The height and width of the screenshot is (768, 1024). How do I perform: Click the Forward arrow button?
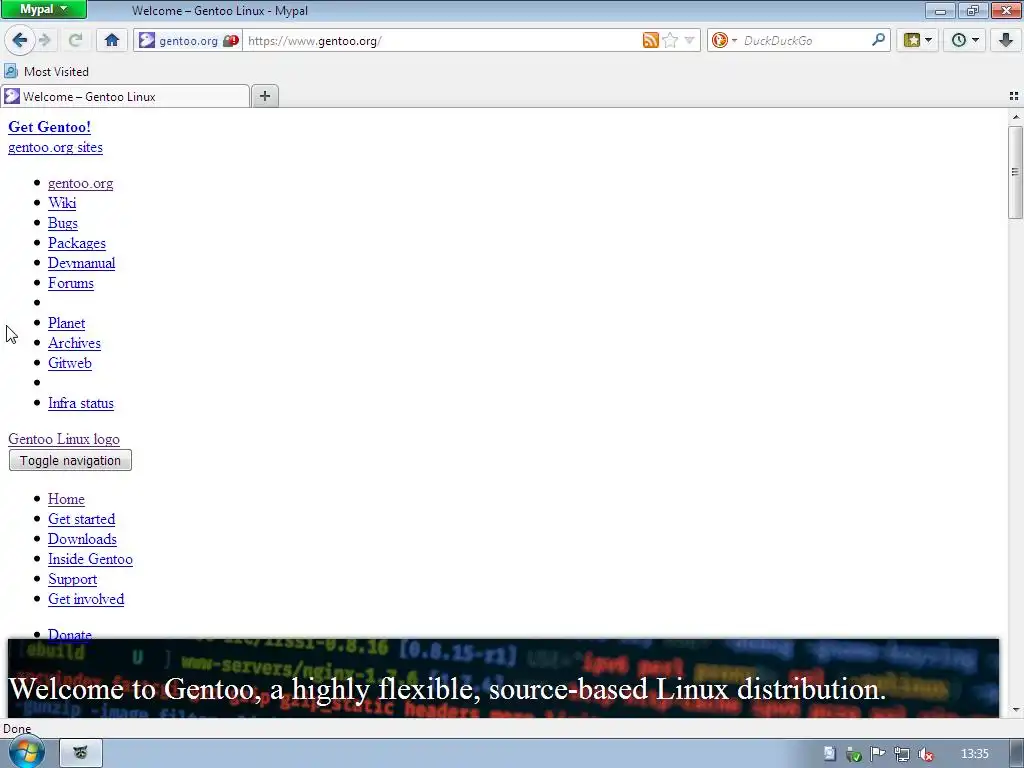coord(44,40)
